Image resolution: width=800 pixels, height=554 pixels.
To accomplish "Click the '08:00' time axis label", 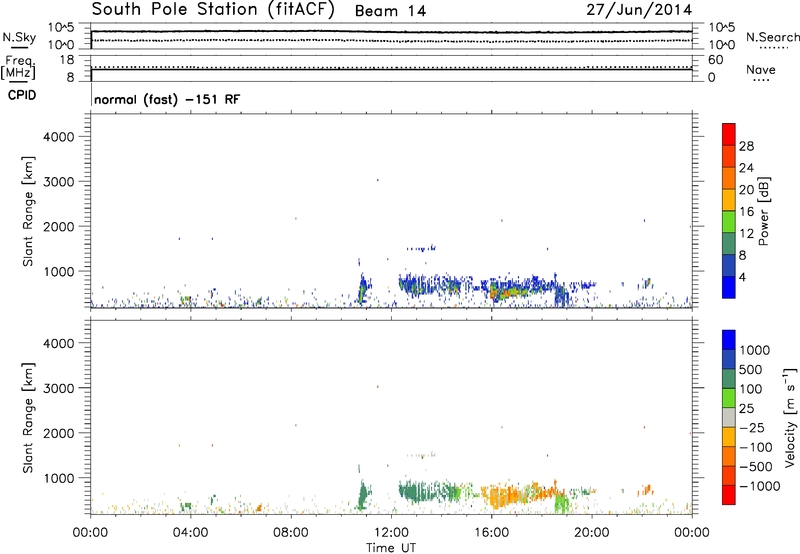I will [x=291, y=533].
